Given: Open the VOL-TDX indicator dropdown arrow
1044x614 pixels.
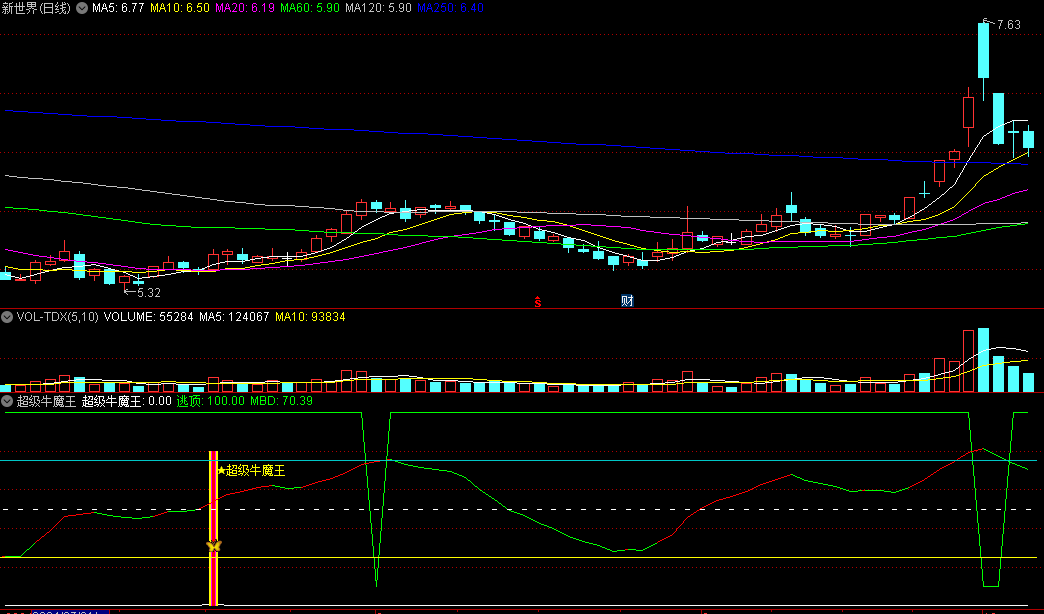Looking at the screenshot, I should pos(7,317).
